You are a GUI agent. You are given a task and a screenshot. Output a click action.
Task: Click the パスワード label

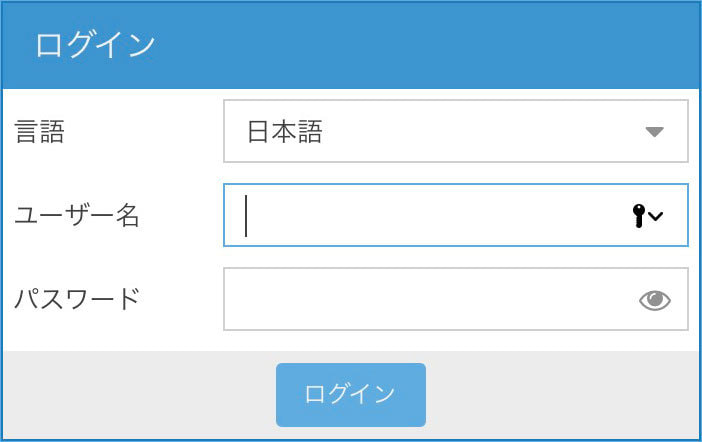(77, 299)
